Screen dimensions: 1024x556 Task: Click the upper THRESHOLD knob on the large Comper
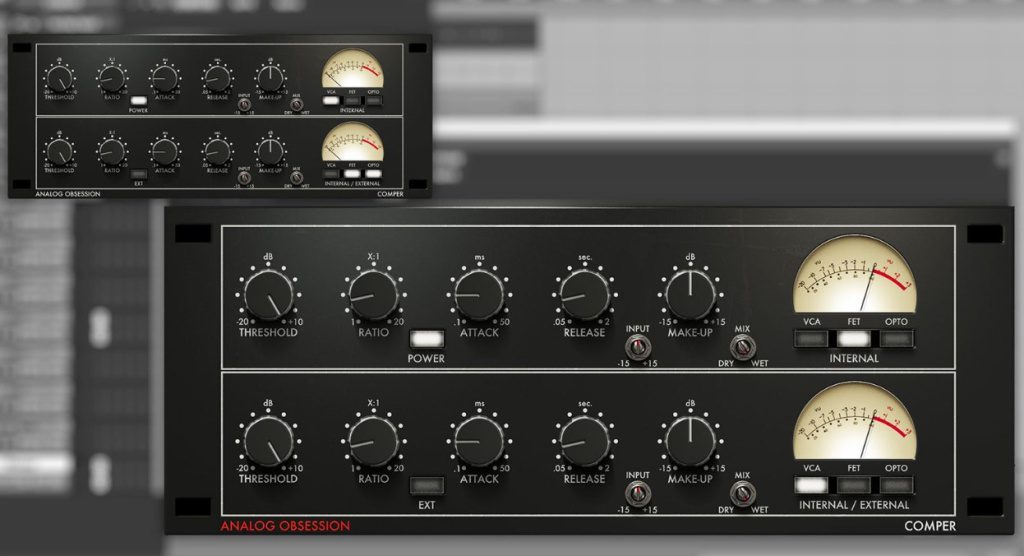click(268, 295)
